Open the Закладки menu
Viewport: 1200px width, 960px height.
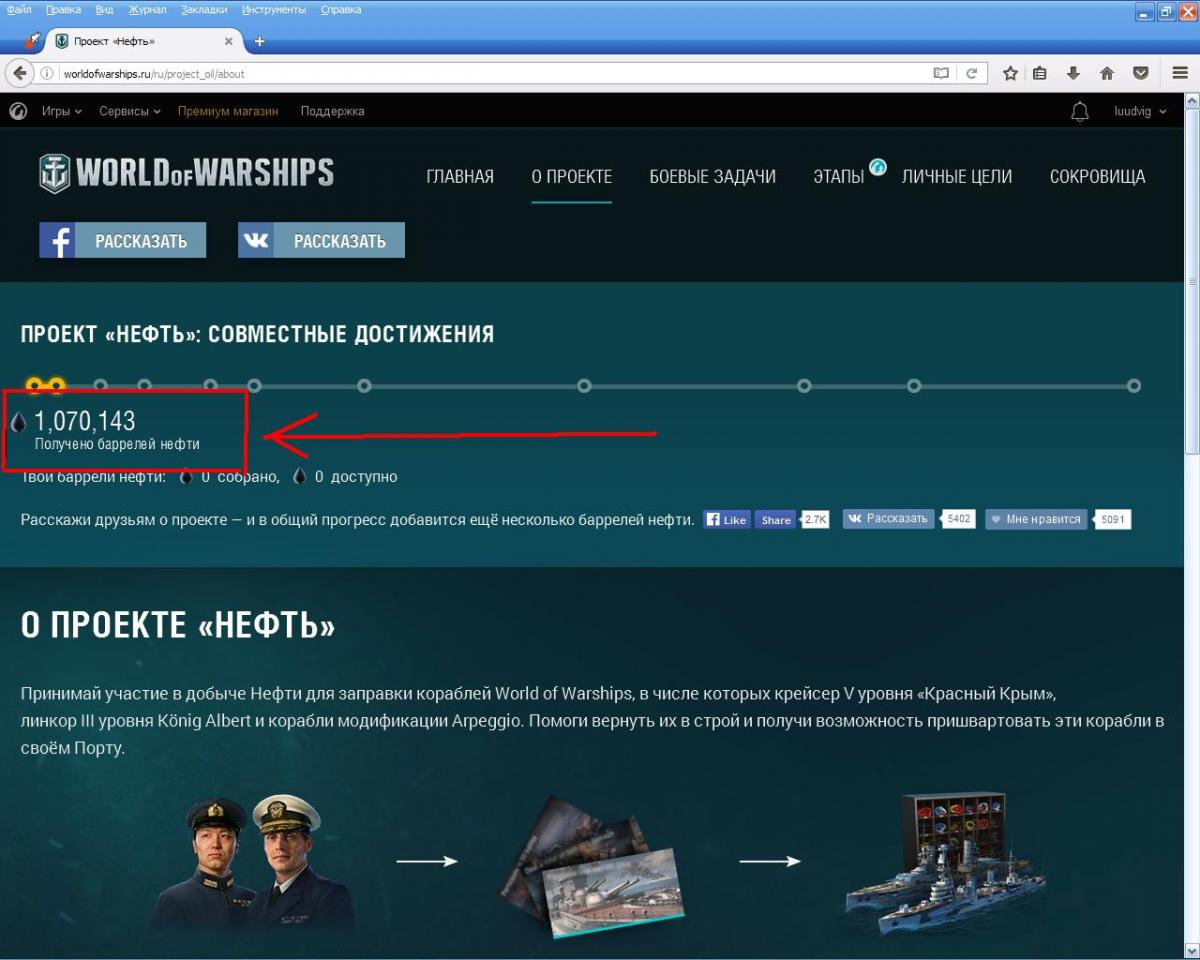click(205, 9)
